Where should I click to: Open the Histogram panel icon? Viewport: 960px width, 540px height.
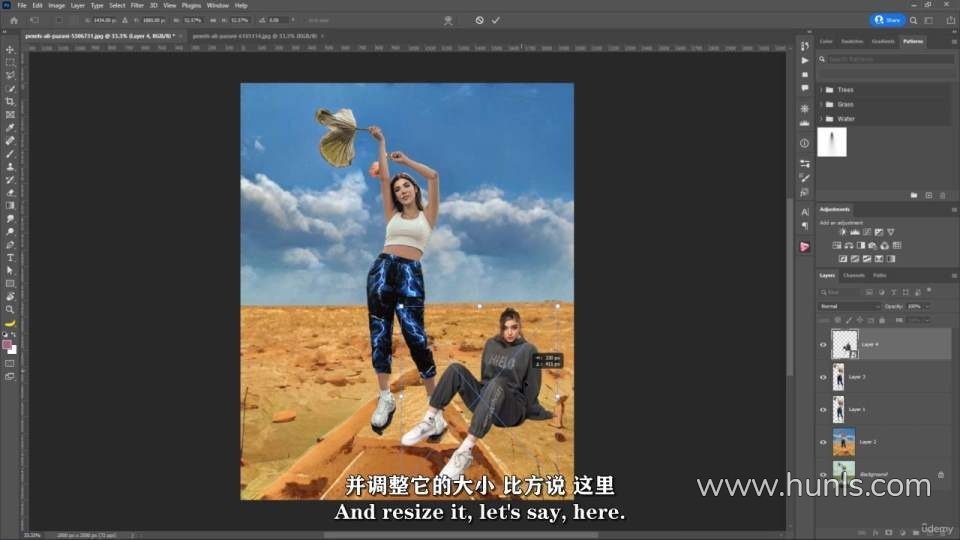804,123
